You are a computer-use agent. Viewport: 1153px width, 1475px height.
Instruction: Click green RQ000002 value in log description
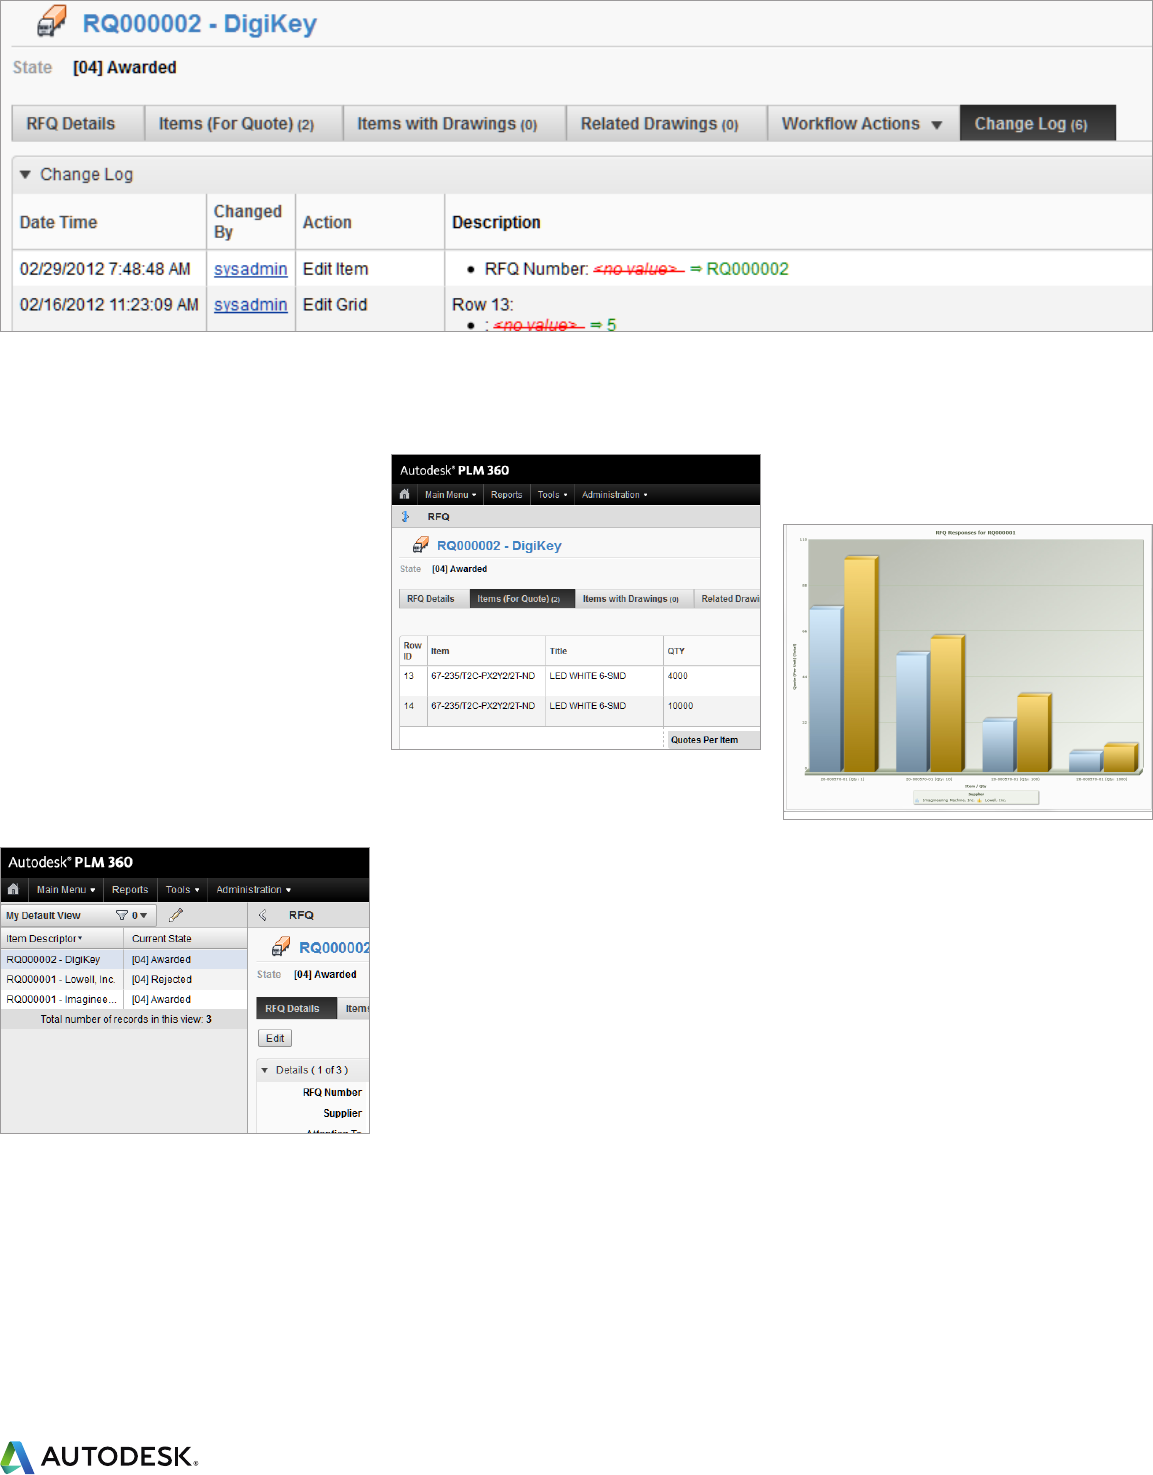pyautogui.click(x=747, y=269)
